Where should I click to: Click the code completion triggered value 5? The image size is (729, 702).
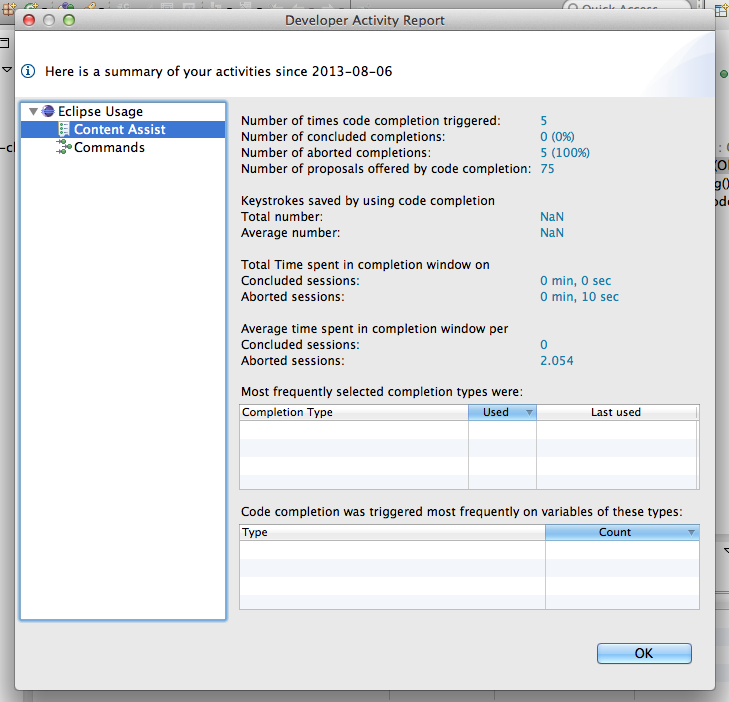coord(543,121)
